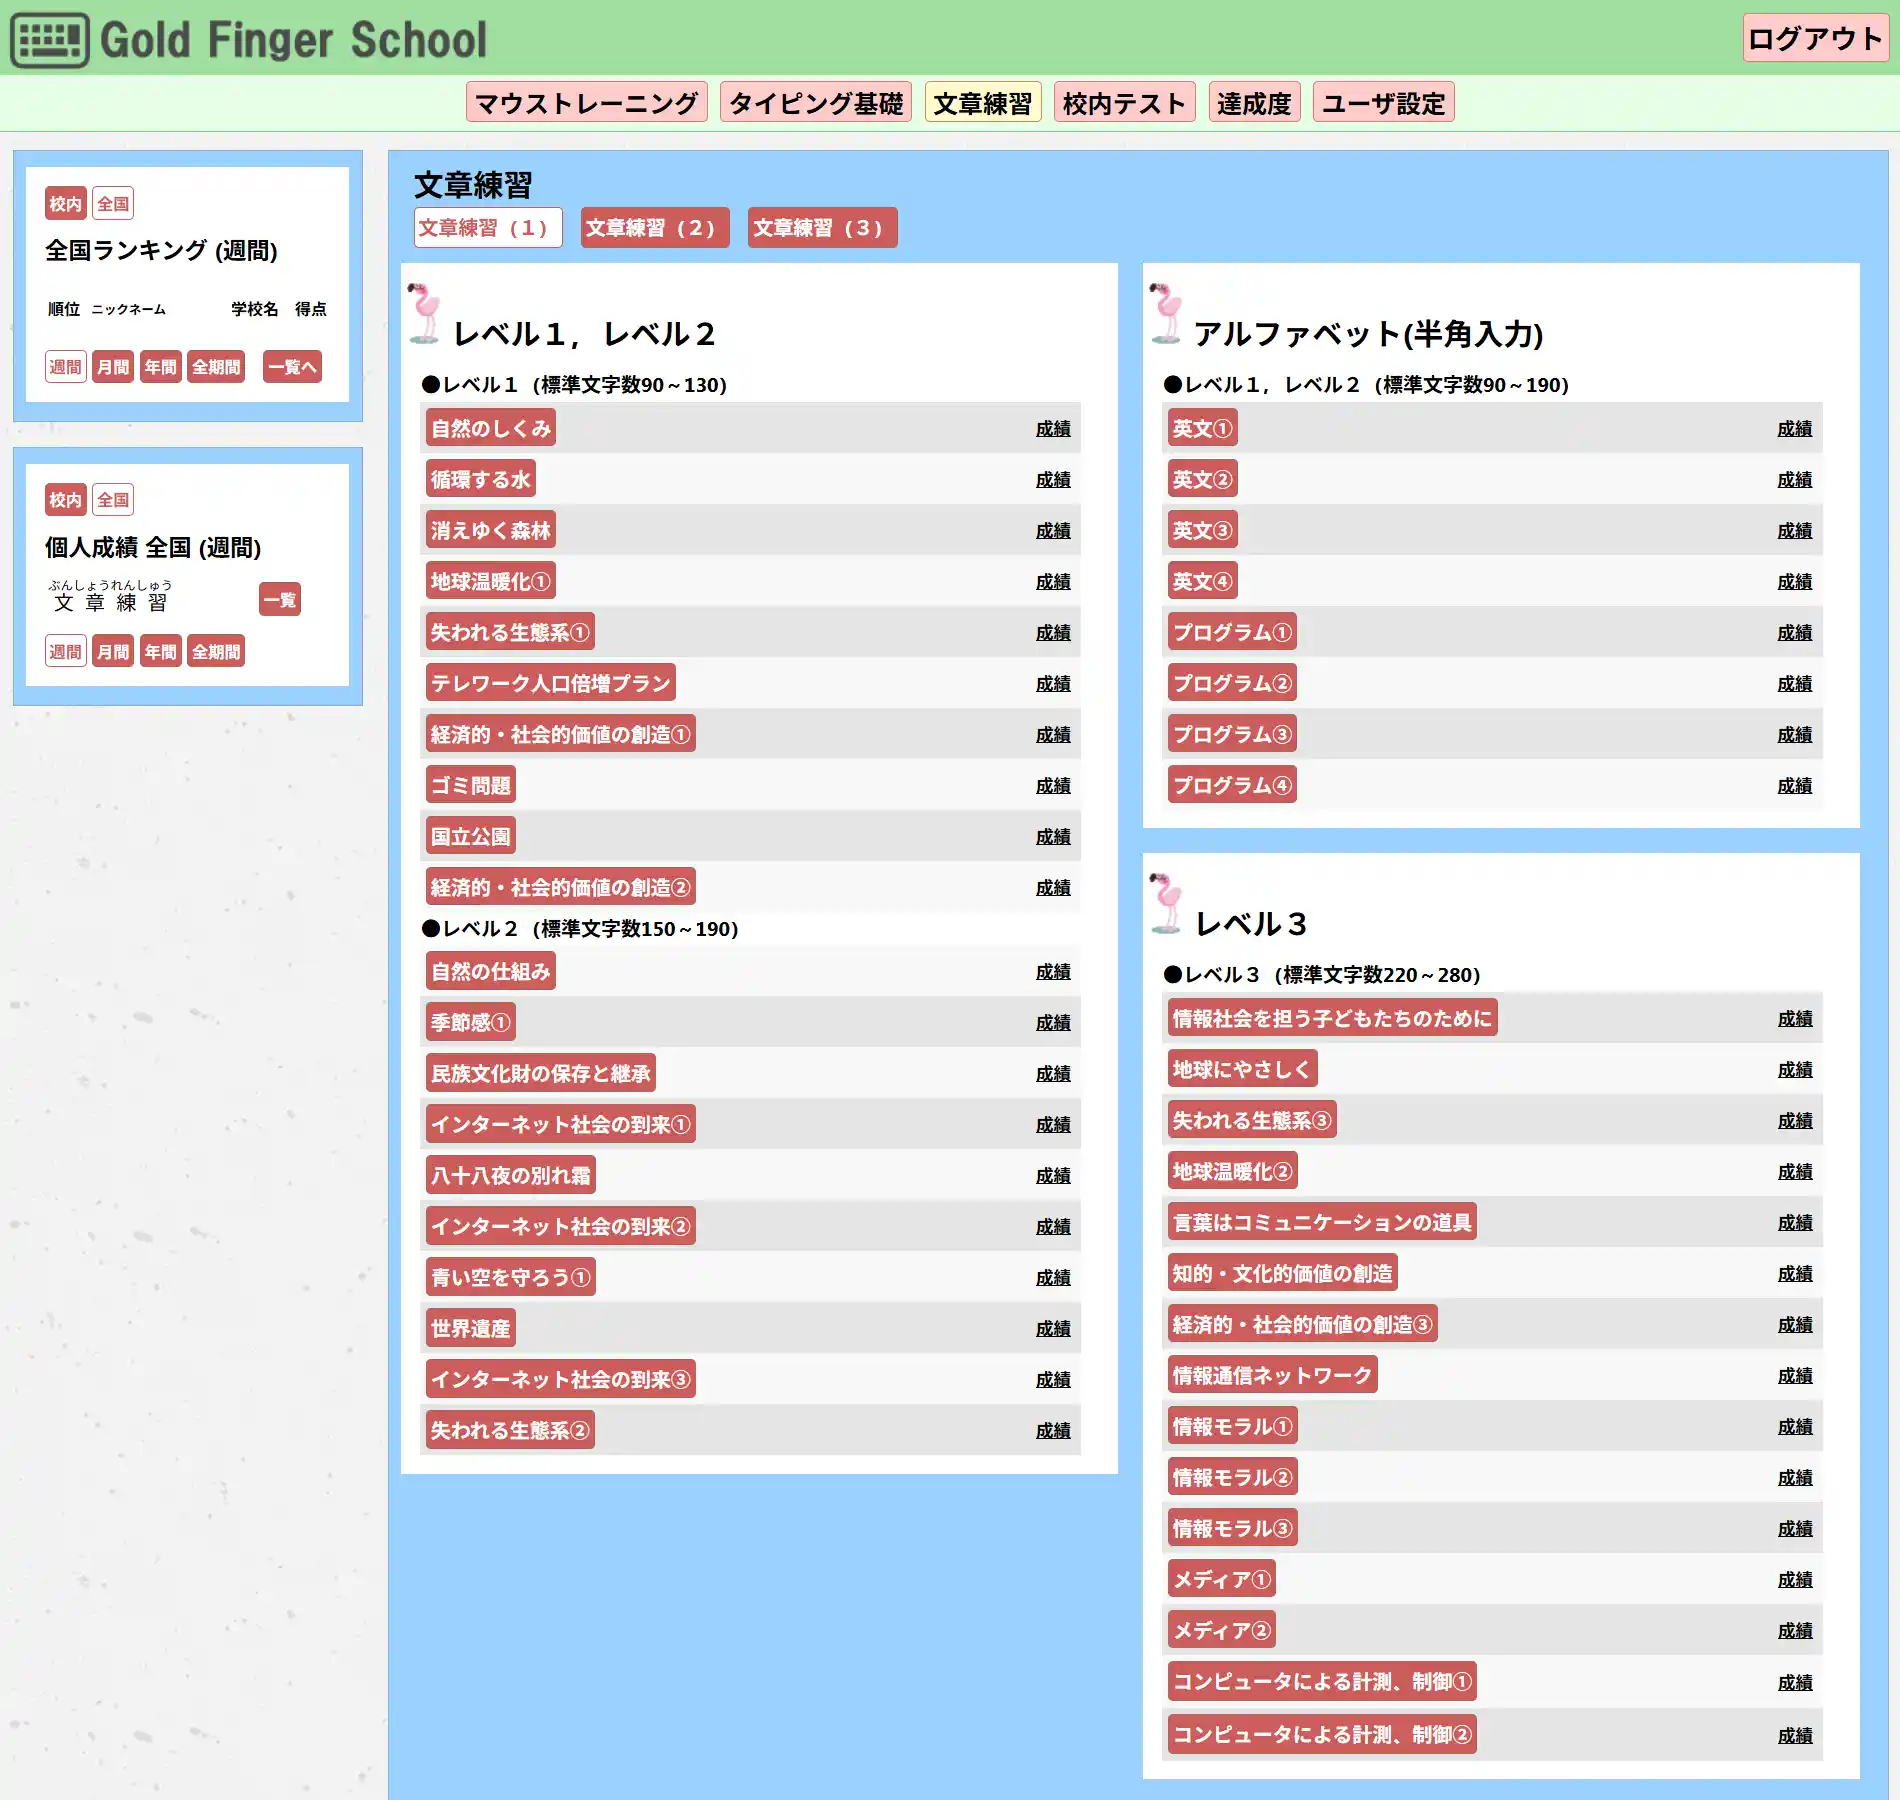Select 校内 toggle in ranking panel
This screenshot has height=1800, width=1900.
[x=66, y=204]
